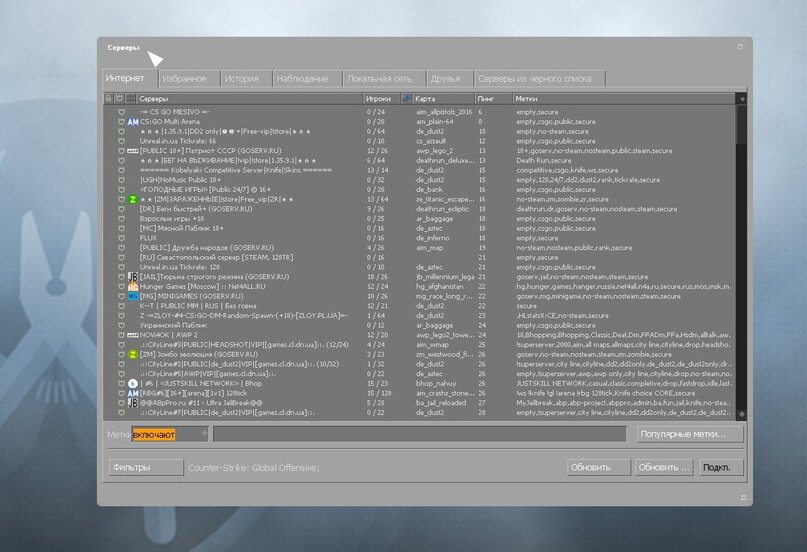The height and width of the screenshot is (552, 807).
Task: Click the resize grip at window bottom-right
Action: [x=743, y=497]
